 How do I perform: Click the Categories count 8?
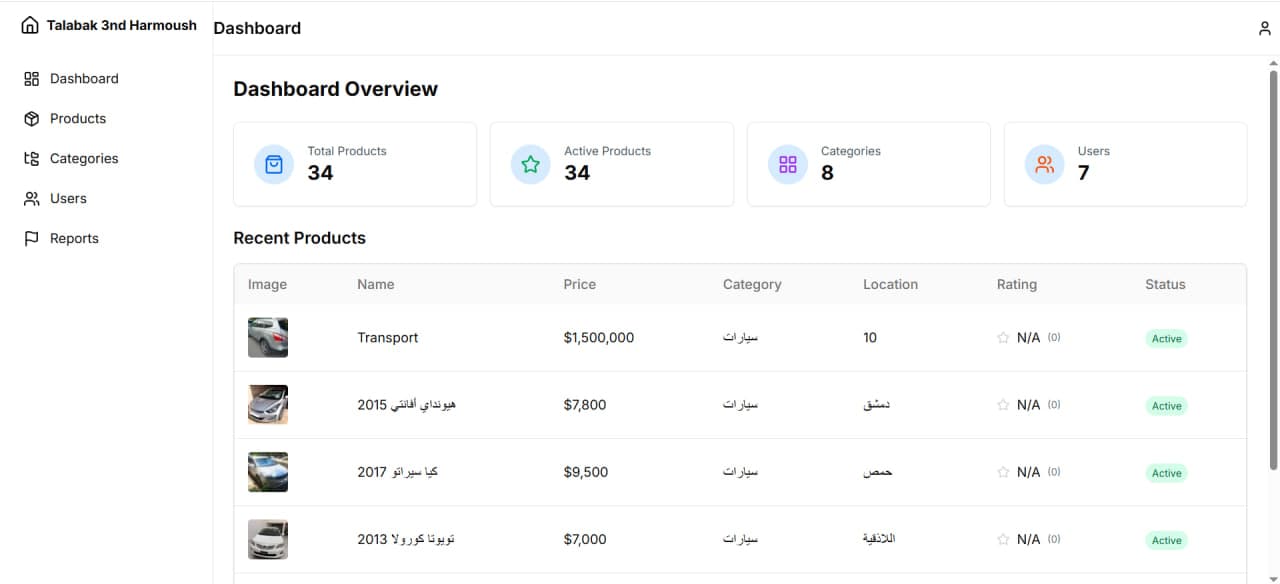[x=827, y=173]
